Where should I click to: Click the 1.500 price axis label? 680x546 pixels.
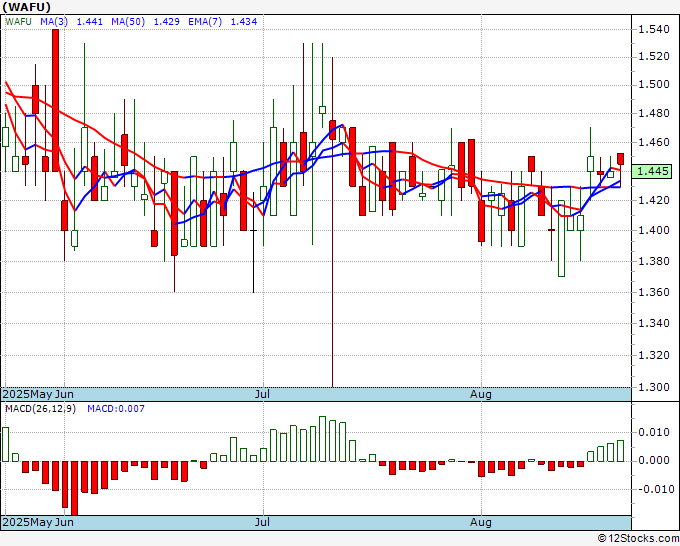click(x=654, y=85)
